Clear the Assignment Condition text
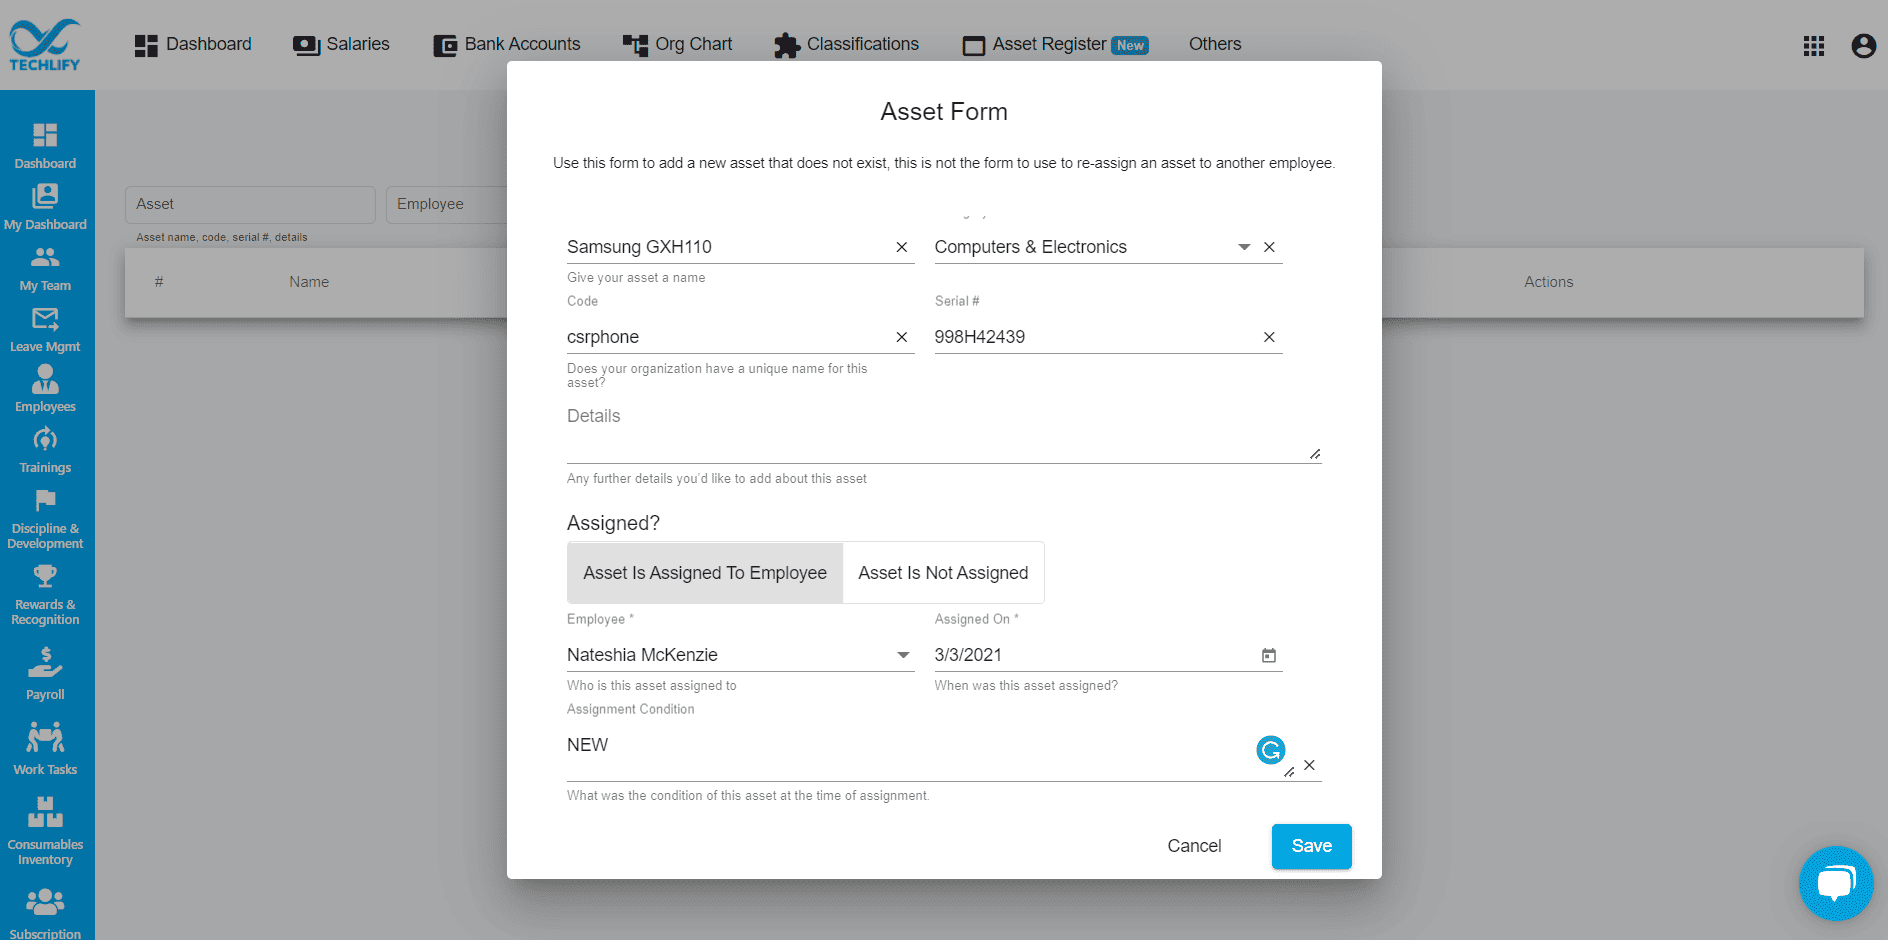Image resolution: width=1888 pixels, height=940 pixels. tap(1309, 765)
